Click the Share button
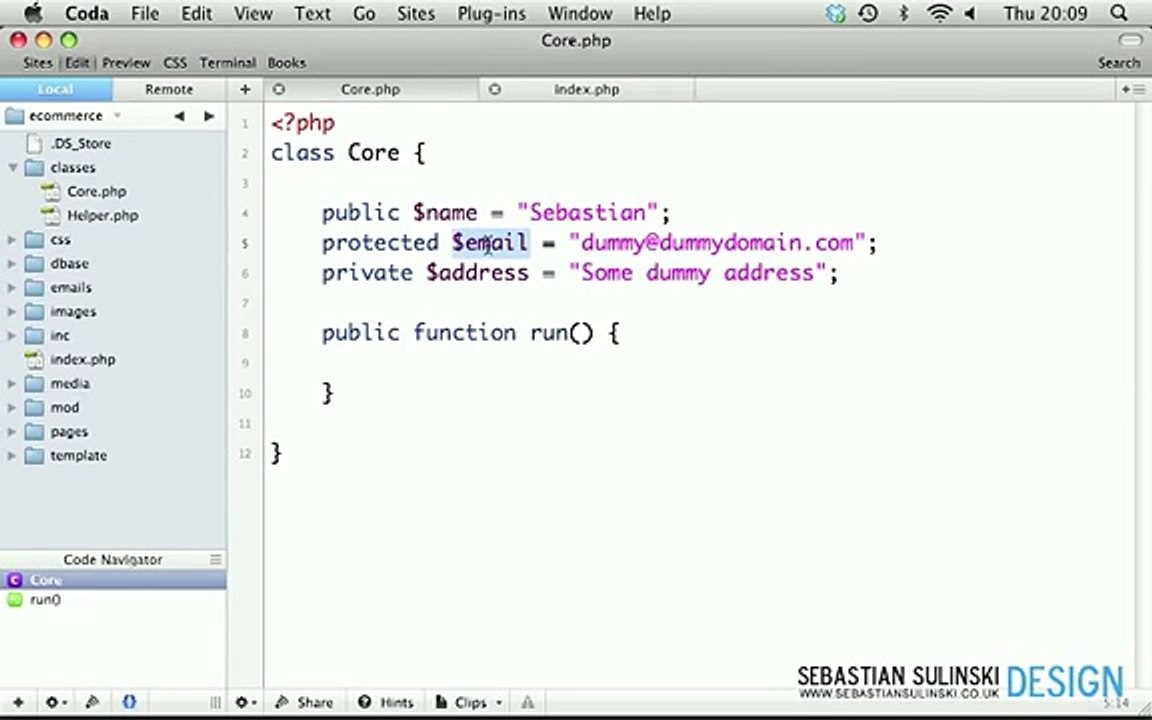Screen dimensions: 1152x720 pos(304,702)
